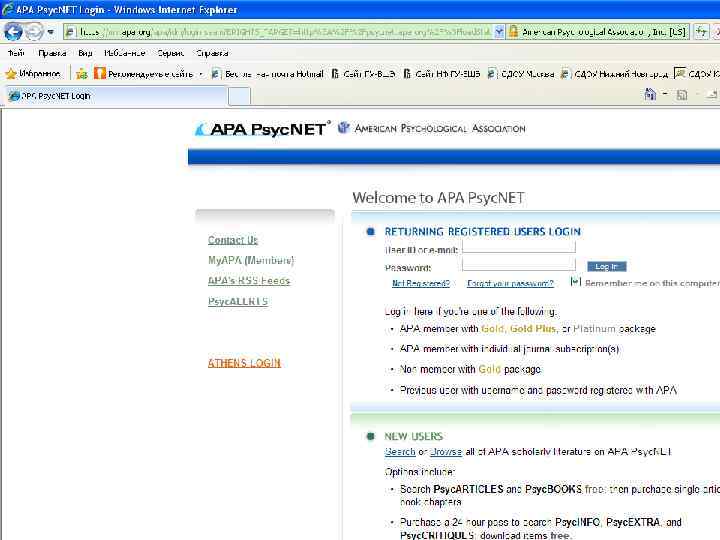Click the Not Registered? link
This screenshot has height=540, width=720.
click(x=421, y=283)
